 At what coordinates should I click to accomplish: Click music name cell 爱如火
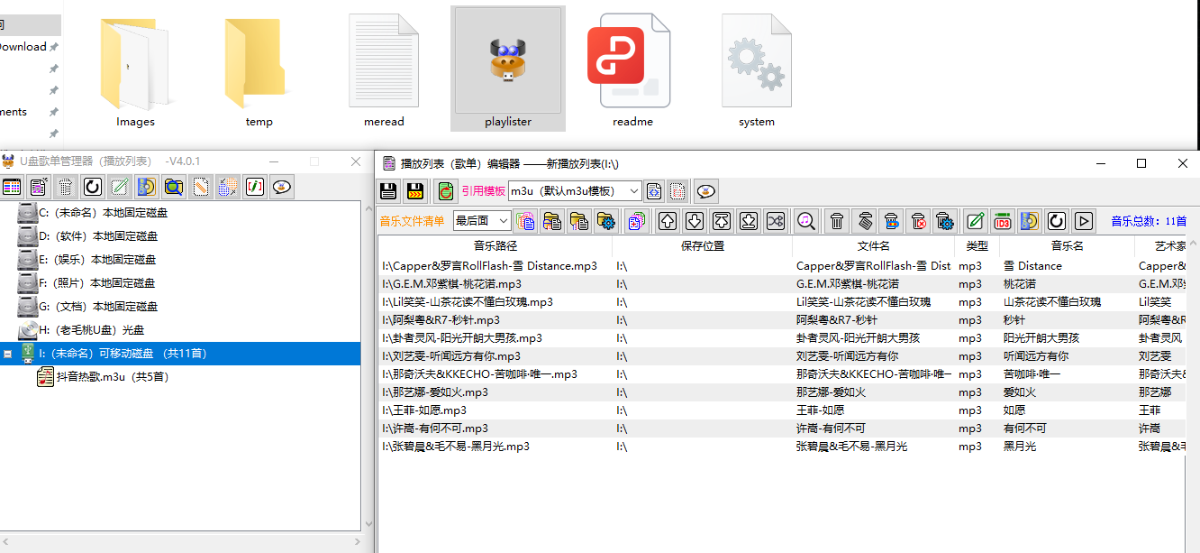[x=1022, y=392]
